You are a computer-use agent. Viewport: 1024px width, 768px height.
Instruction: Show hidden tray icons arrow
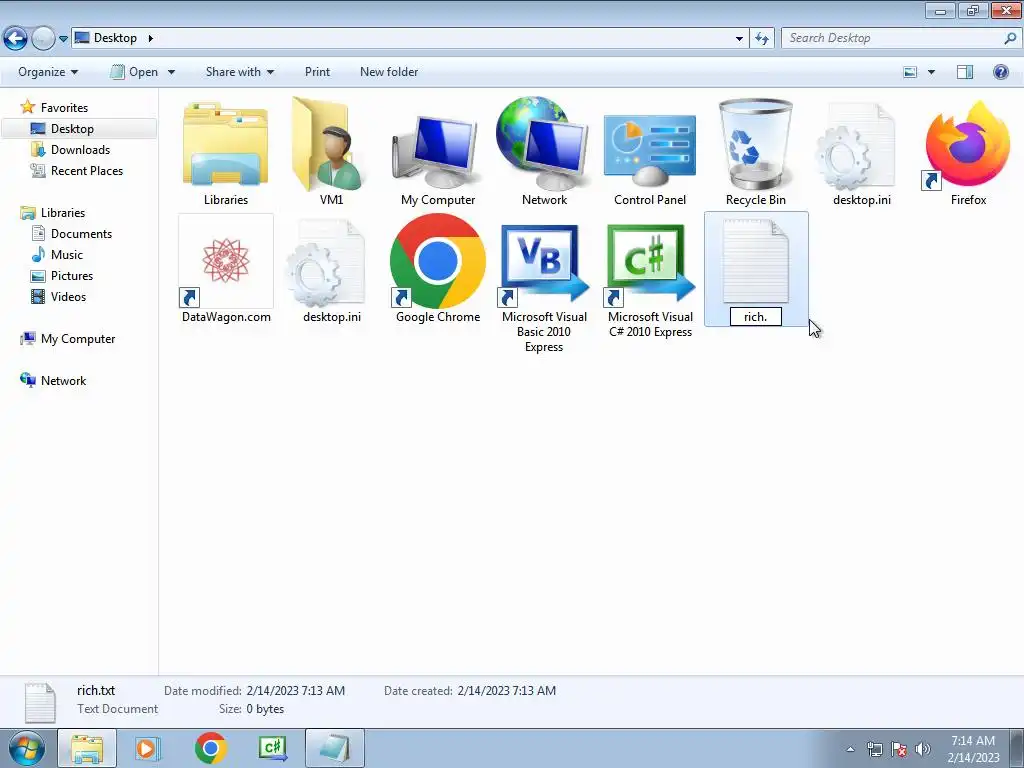click(850, 749)
